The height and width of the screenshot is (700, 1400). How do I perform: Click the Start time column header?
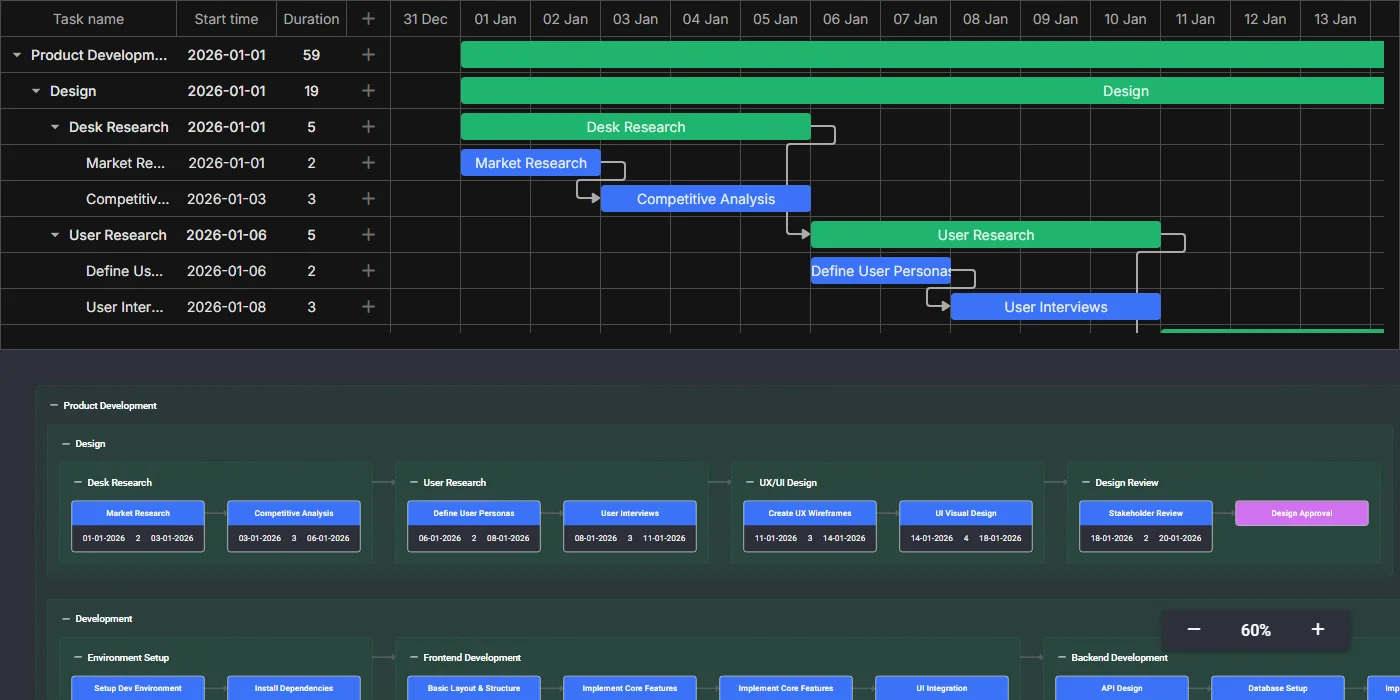click(226, 19)
